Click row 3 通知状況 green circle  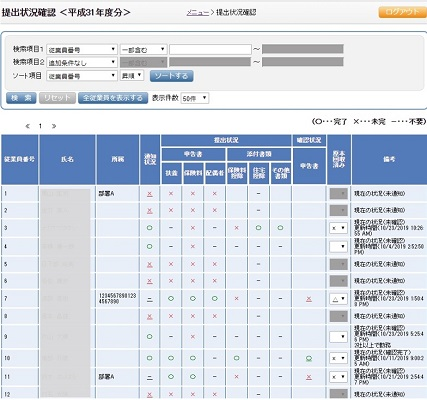tap(150, 228)
